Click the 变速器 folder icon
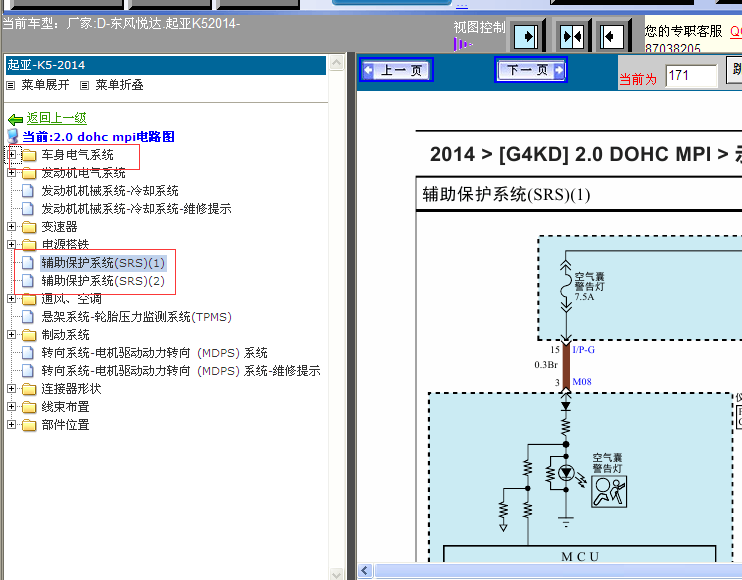This screenshot has width=742, height=580. pos(29,227)
